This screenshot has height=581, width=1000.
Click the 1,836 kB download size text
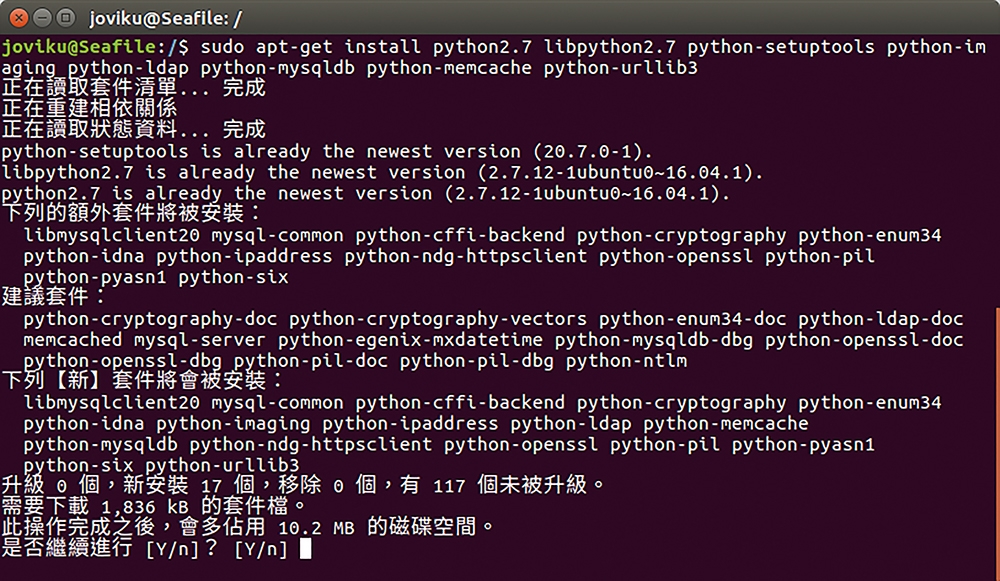[145, 507]
